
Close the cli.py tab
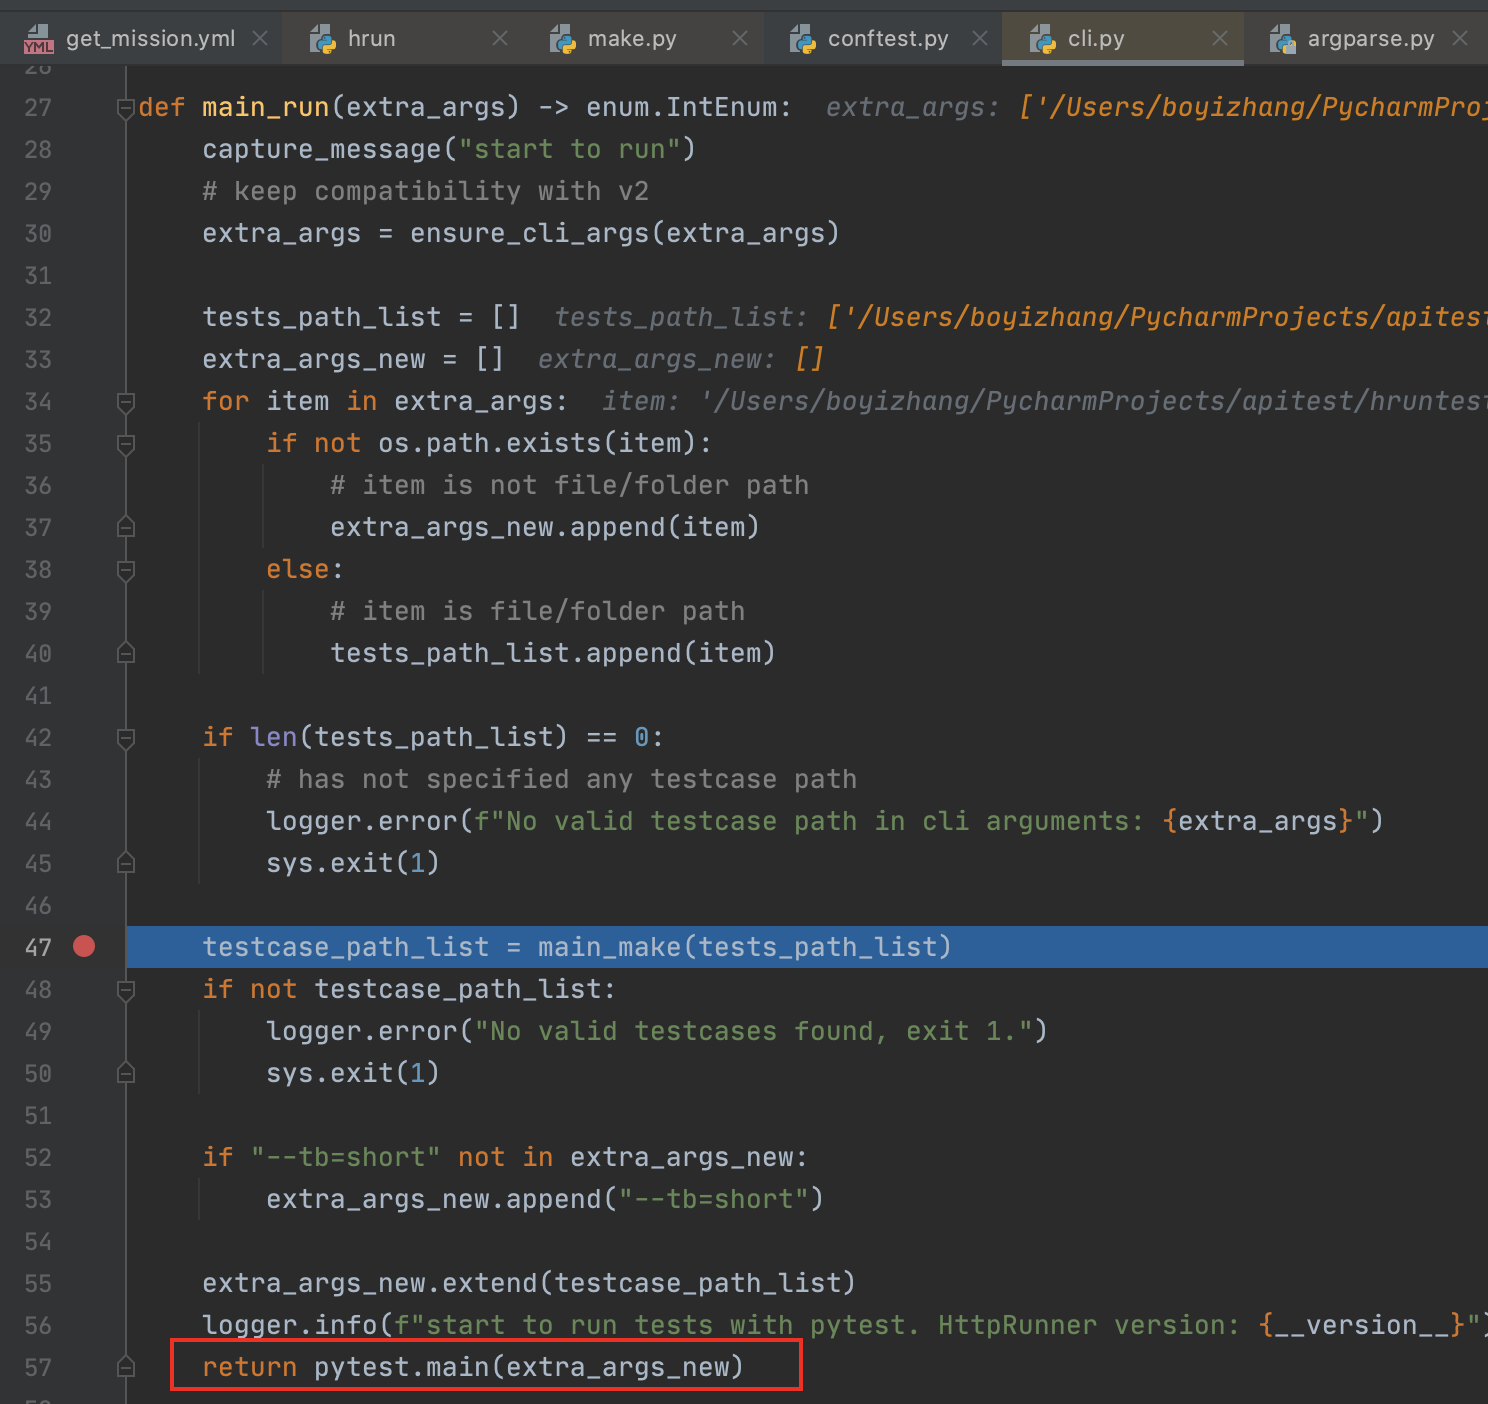click(1220, 38)
